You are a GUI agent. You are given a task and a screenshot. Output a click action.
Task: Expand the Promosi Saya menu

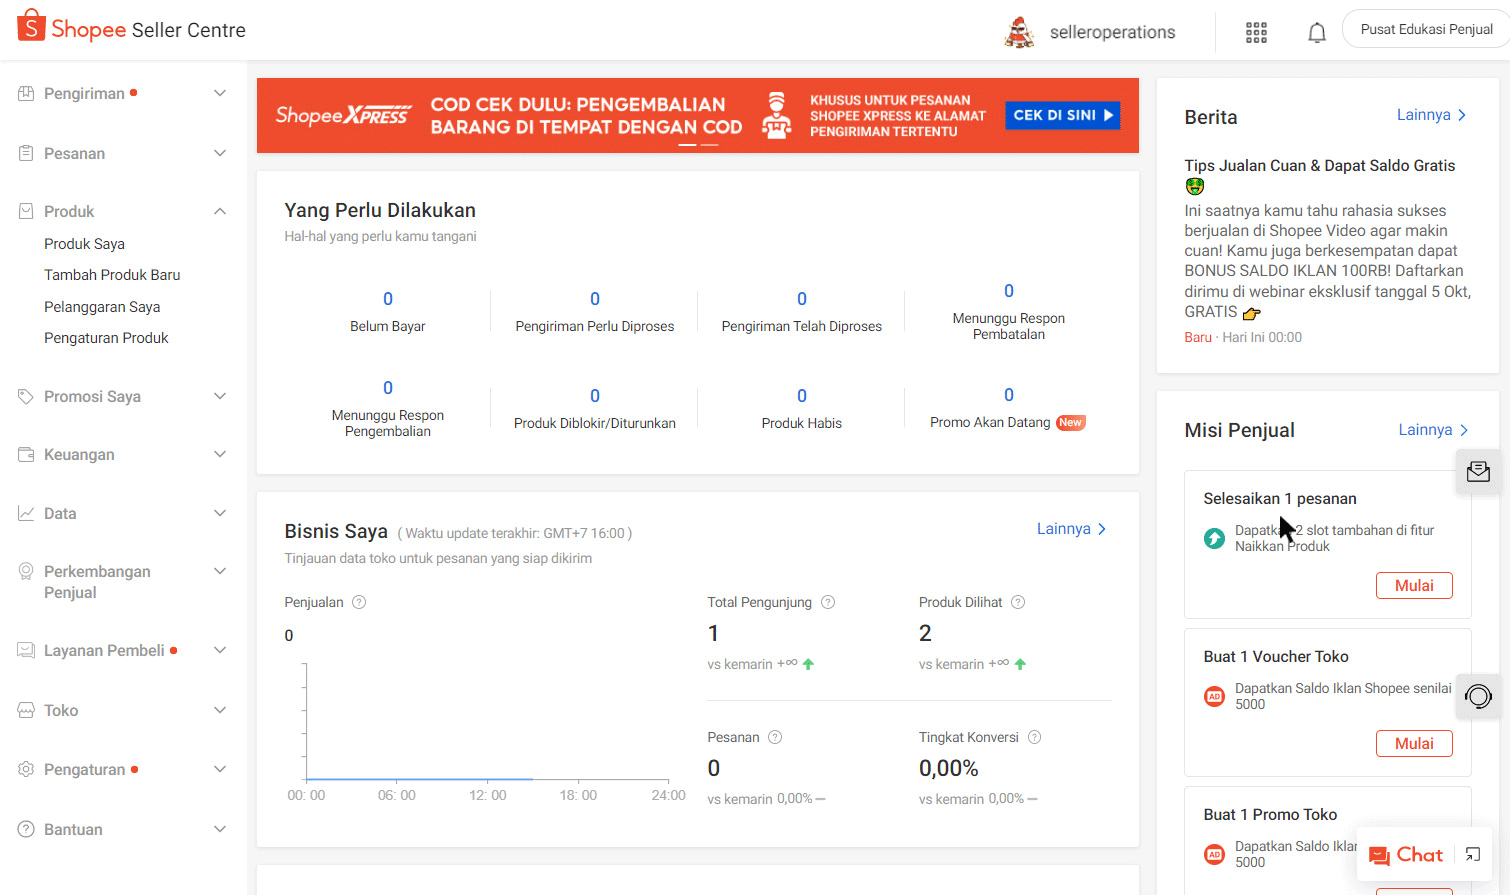pyautogui.click(x=219, y=396)
